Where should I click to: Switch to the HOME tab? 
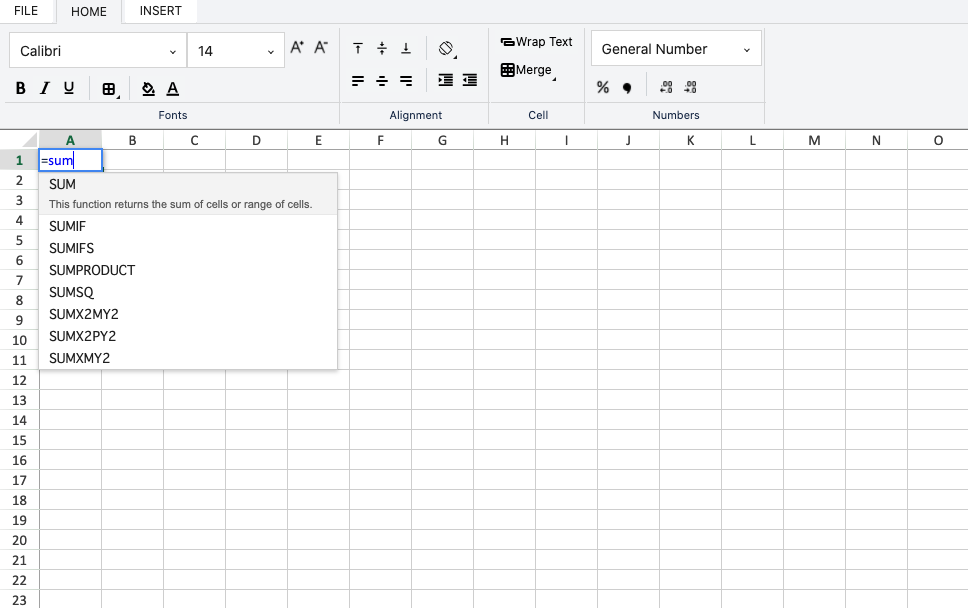pos(89,11)
